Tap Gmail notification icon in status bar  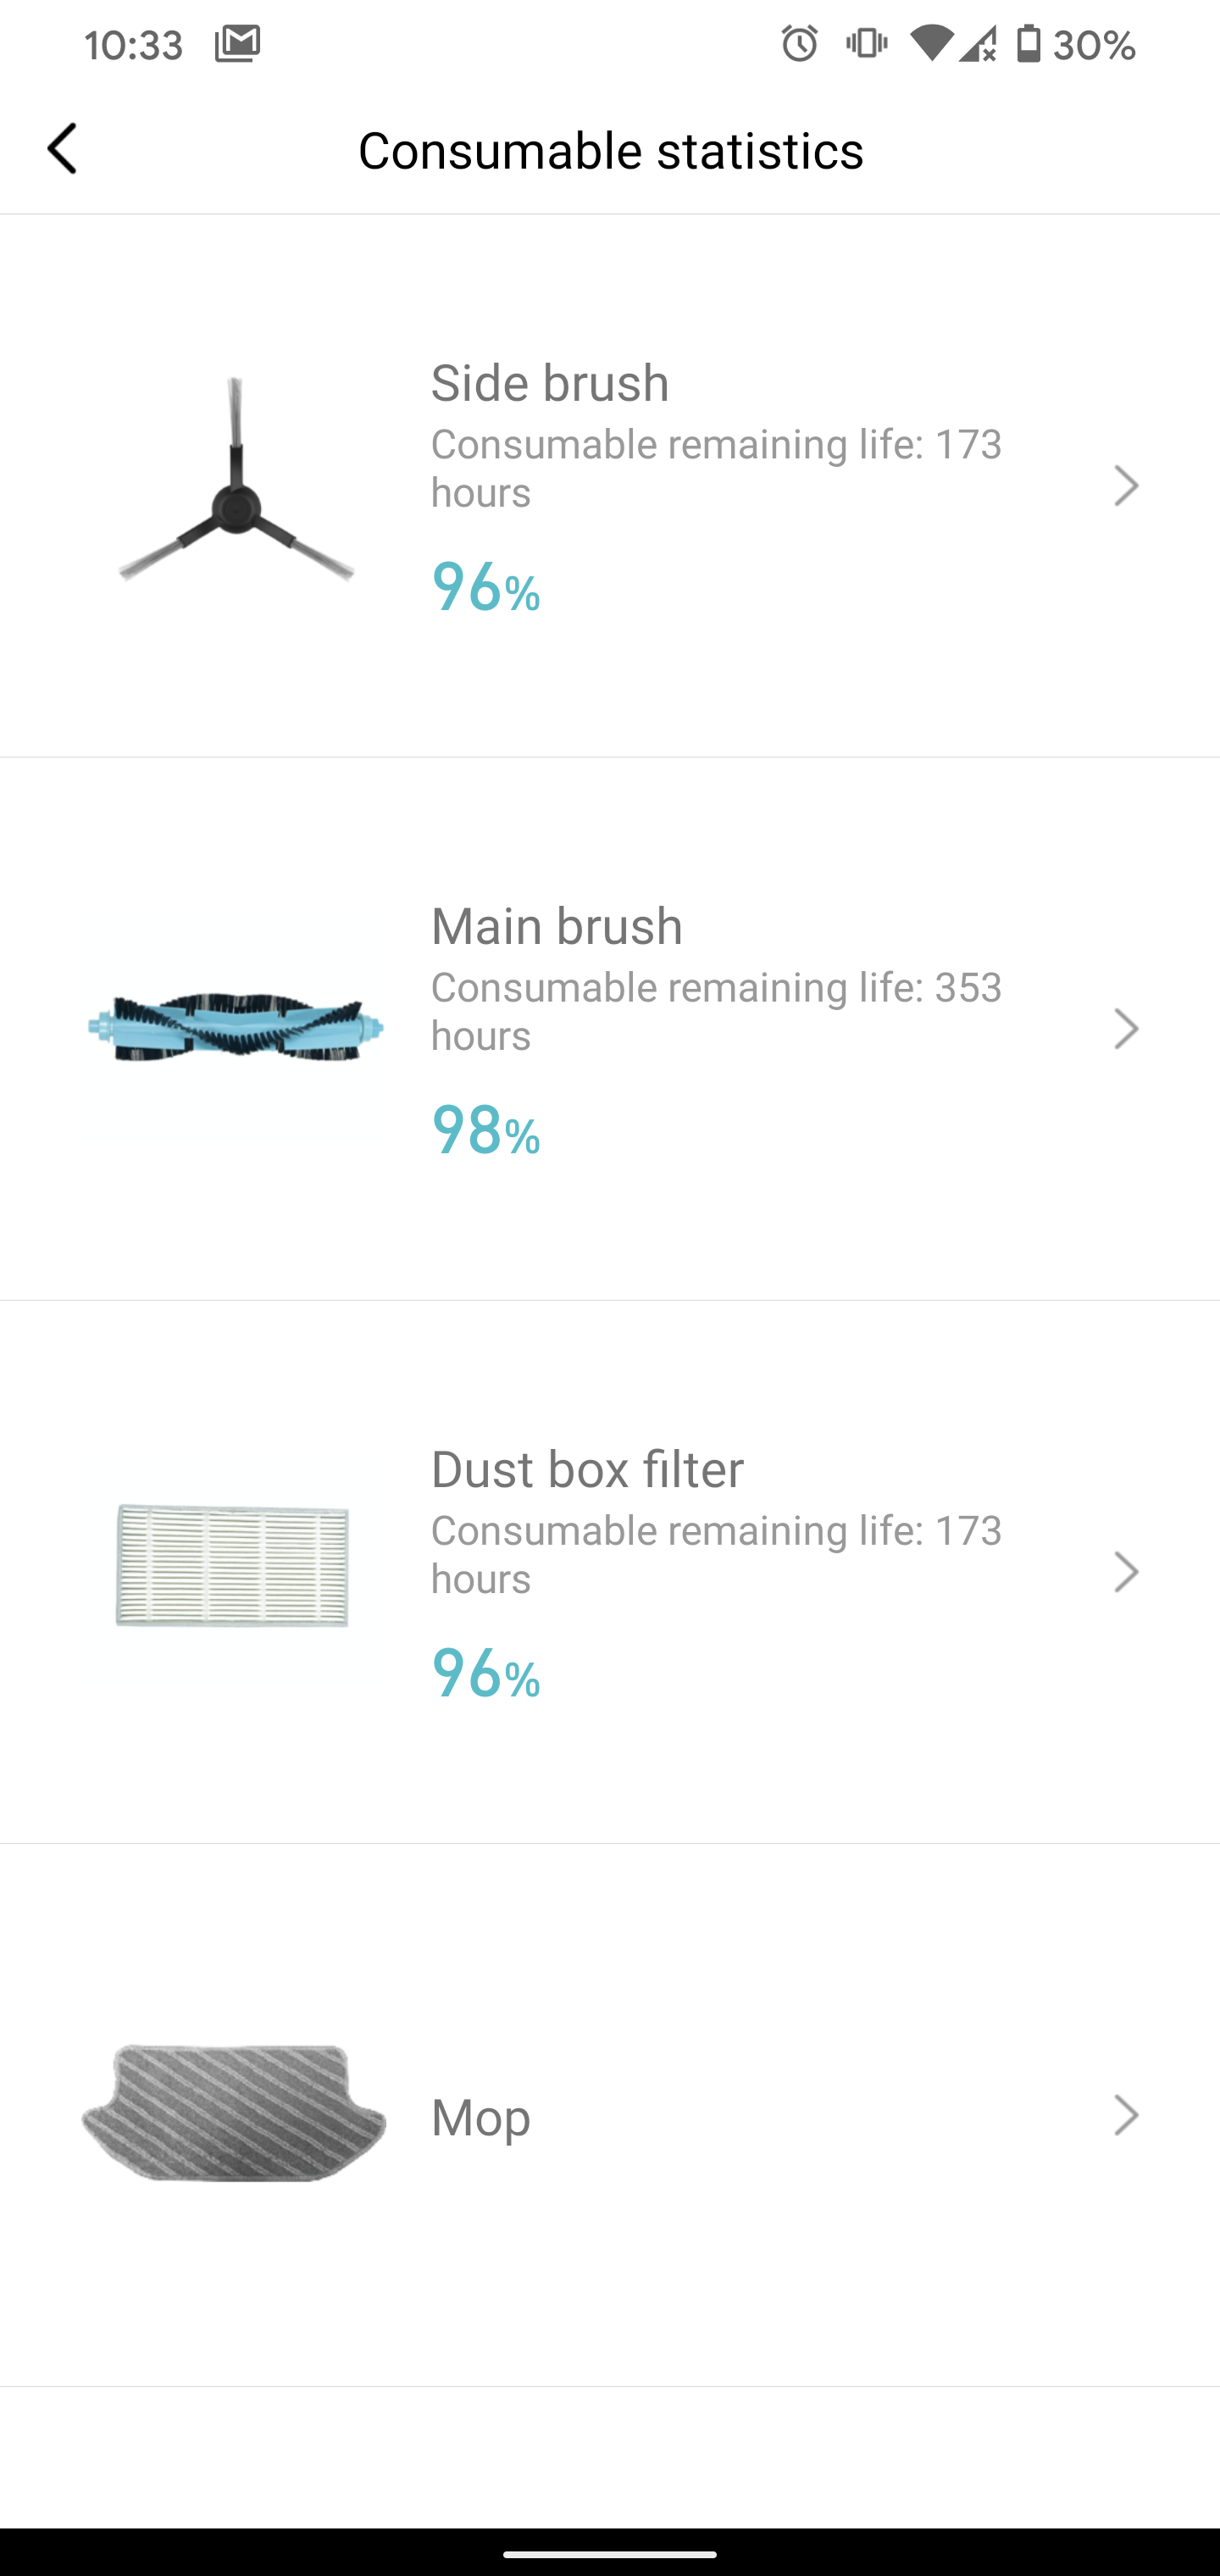pyautogui.click(x=238, y=44)
